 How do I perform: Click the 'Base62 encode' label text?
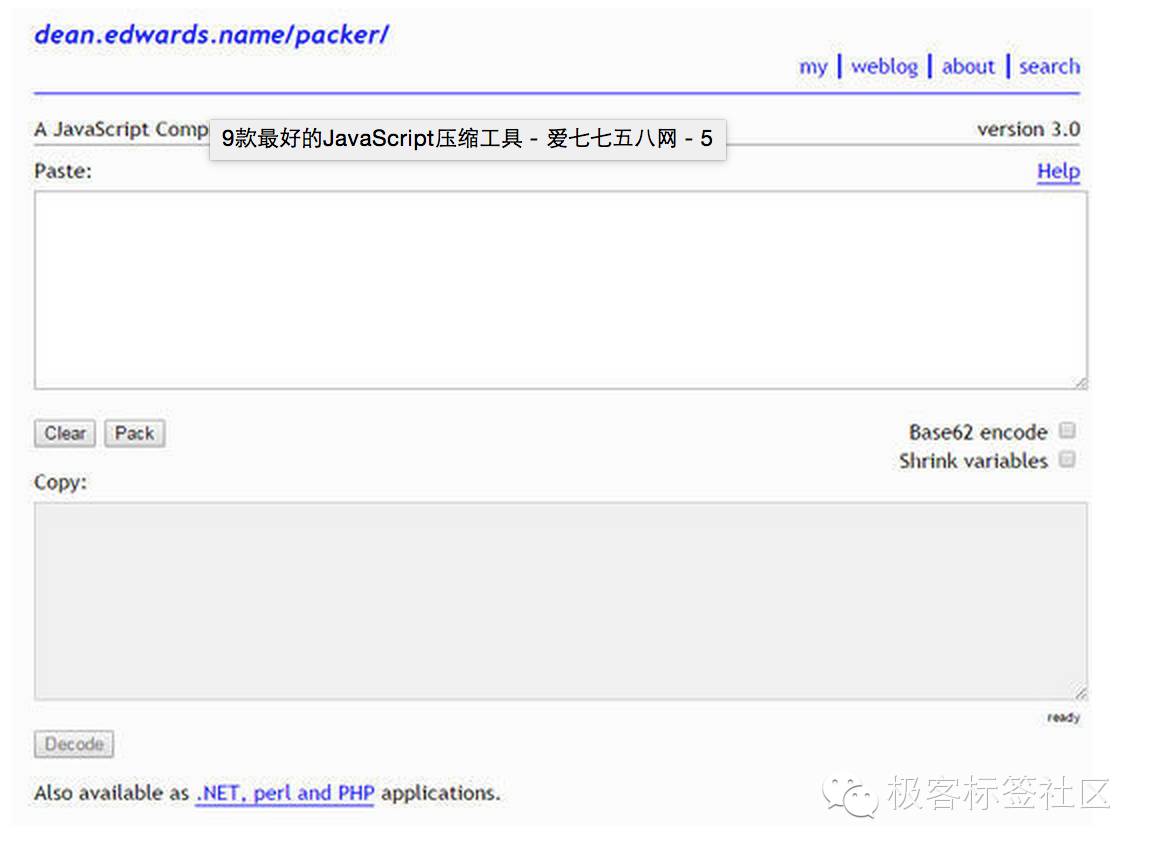978,433
